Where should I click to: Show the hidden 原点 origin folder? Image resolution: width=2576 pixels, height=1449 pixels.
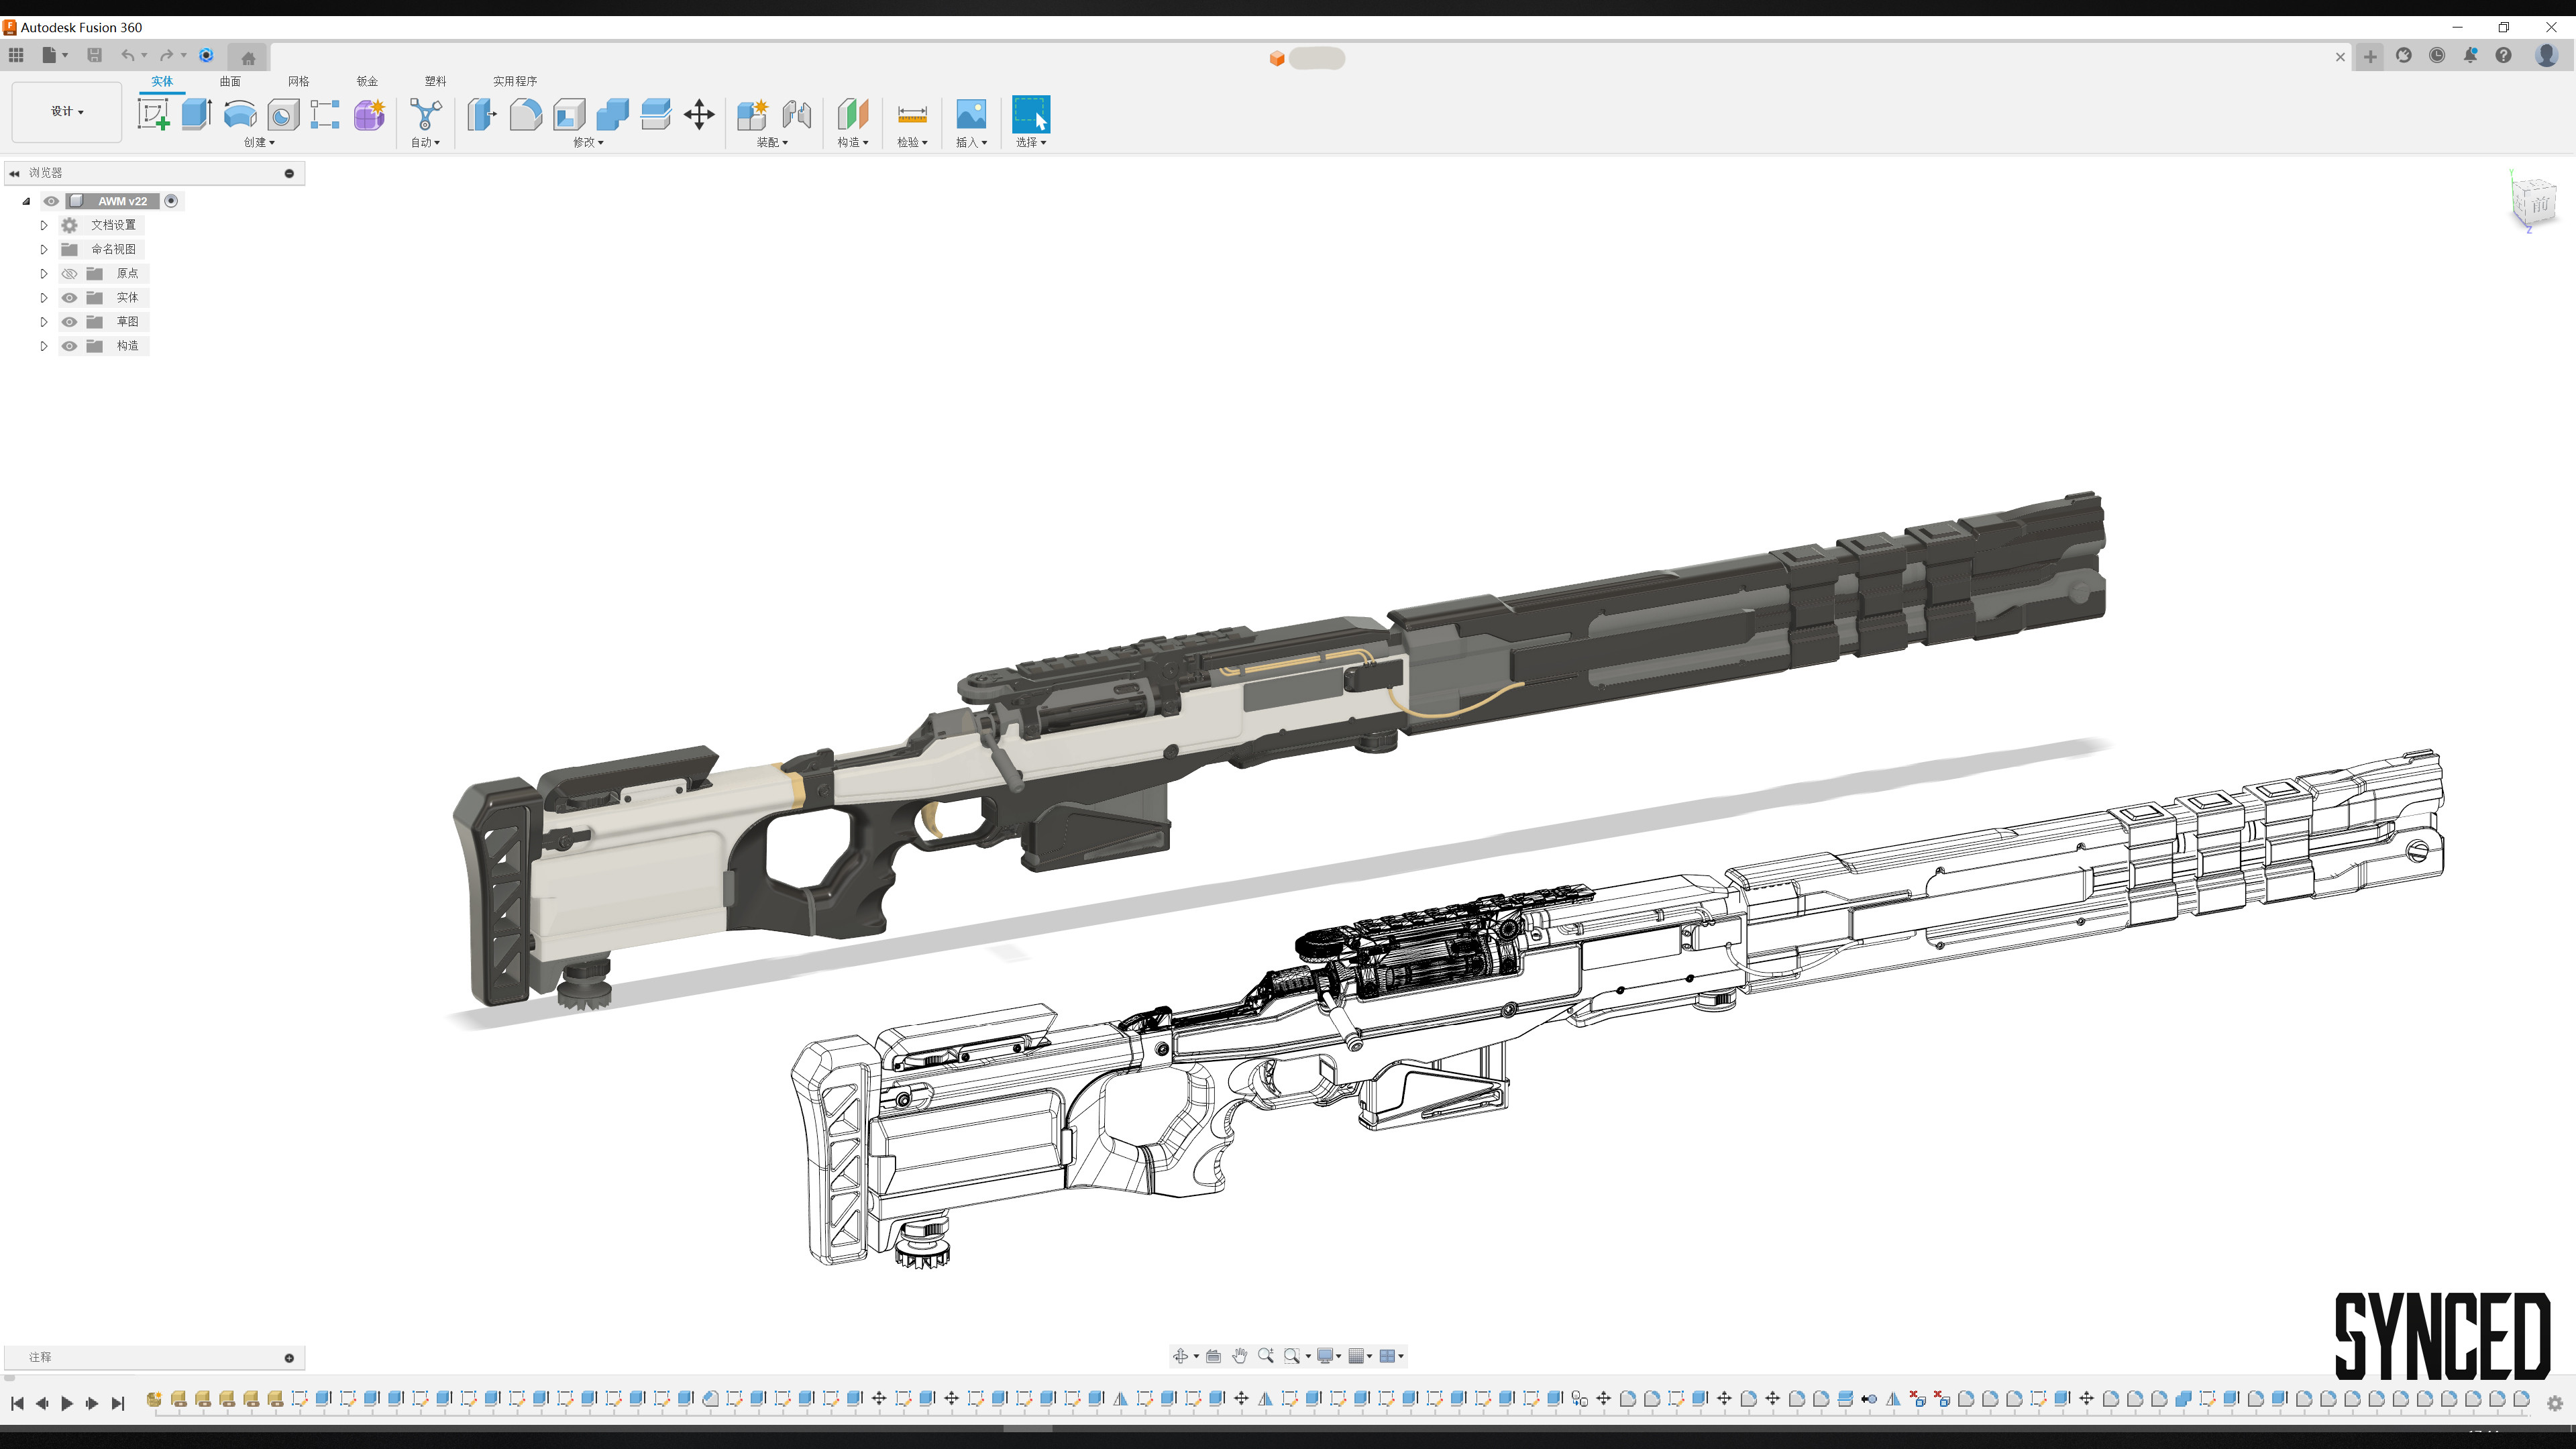click(x=69, y=273)
